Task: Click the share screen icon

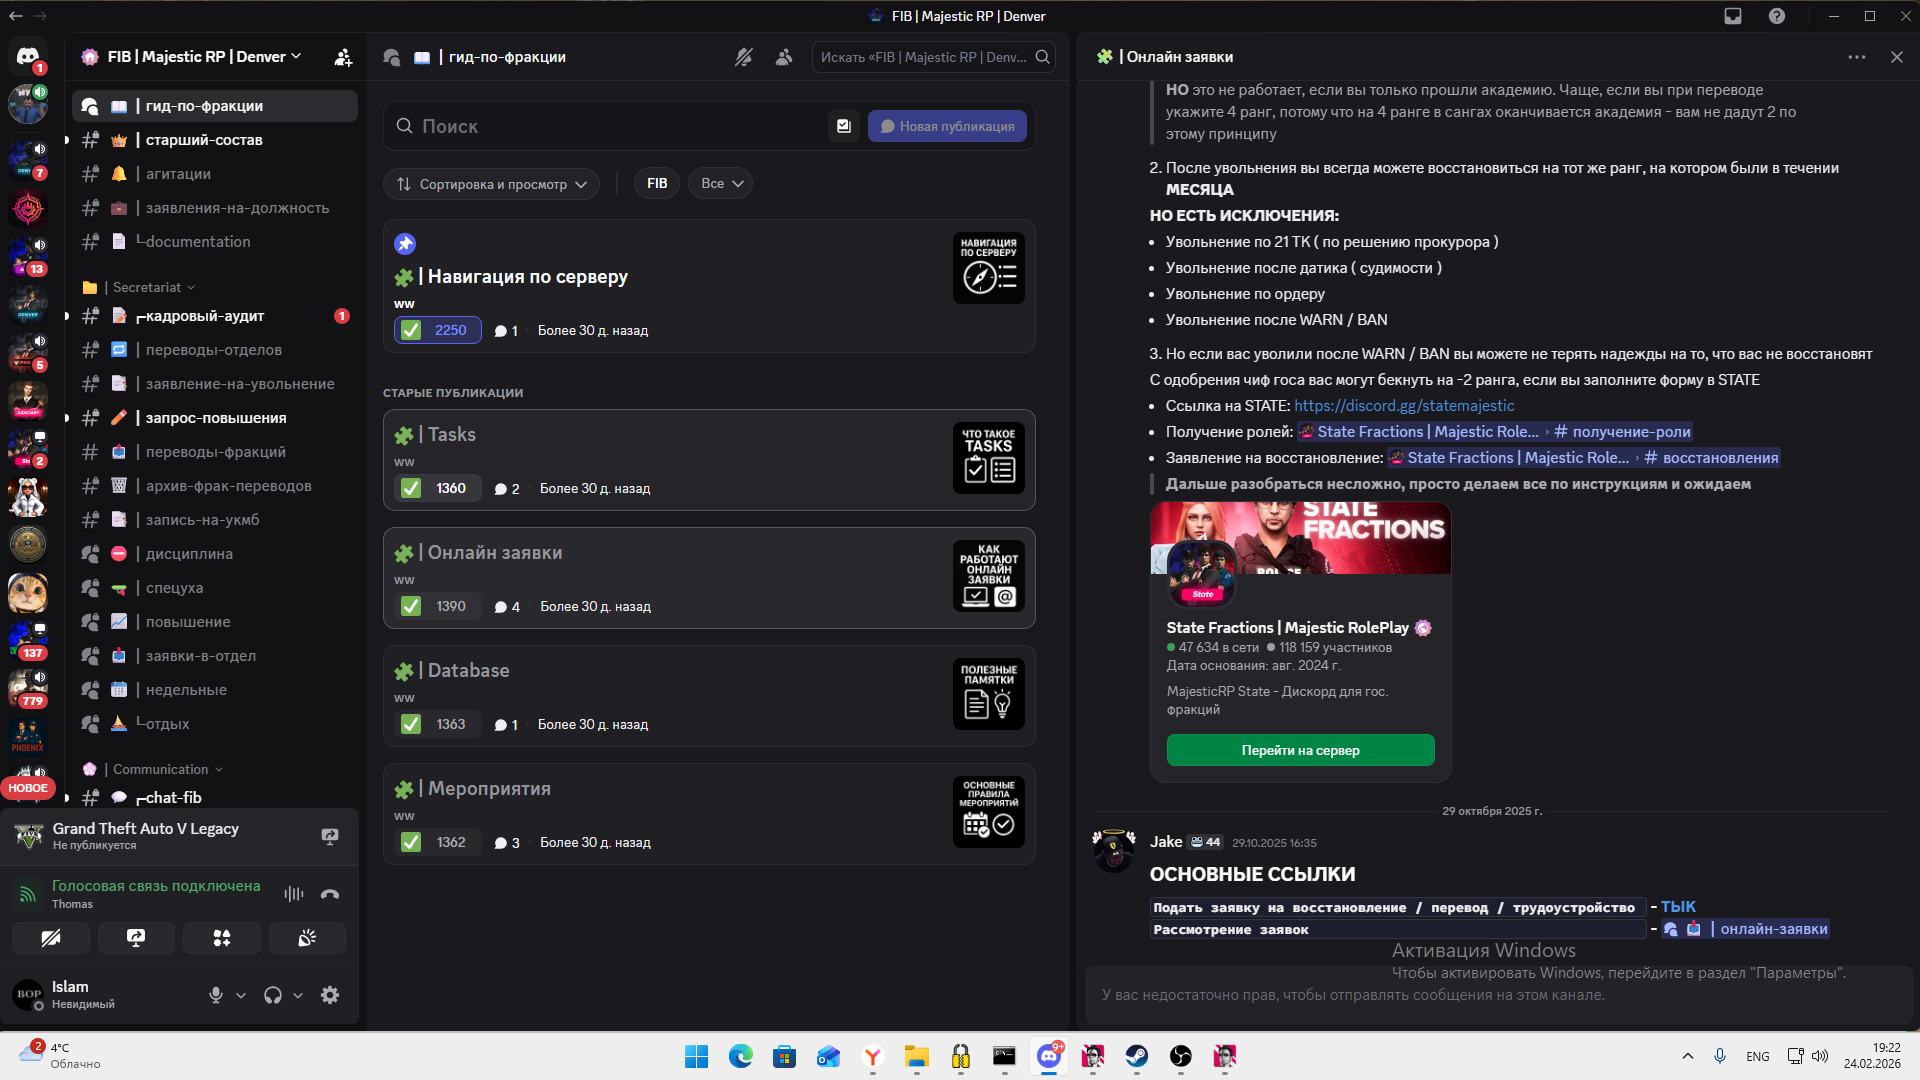Action: [136, 938]
